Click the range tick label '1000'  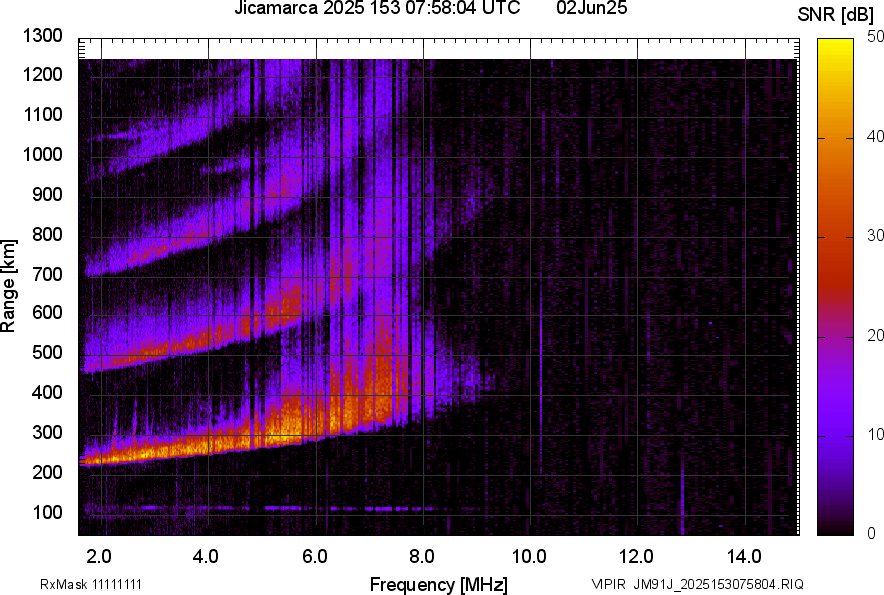tap(42, 154)
